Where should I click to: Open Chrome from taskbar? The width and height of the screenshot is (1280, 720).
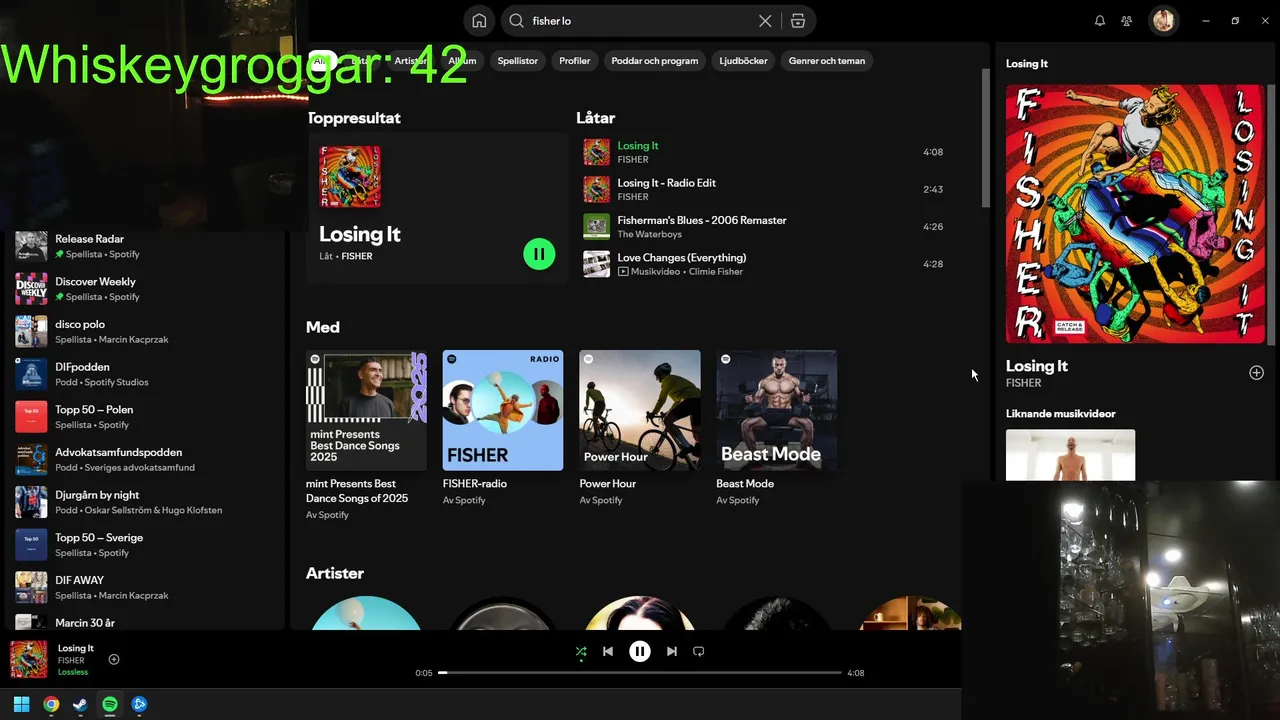click(x=51, y=704)
